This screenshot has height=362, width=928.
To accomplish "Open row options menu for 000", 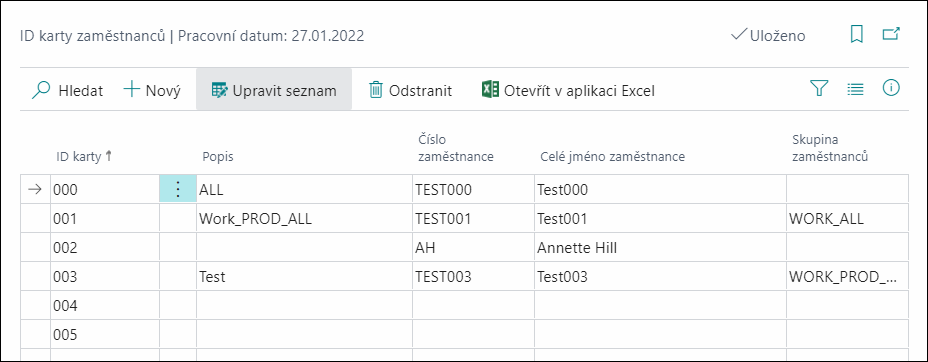I will (x=178, y=189).
